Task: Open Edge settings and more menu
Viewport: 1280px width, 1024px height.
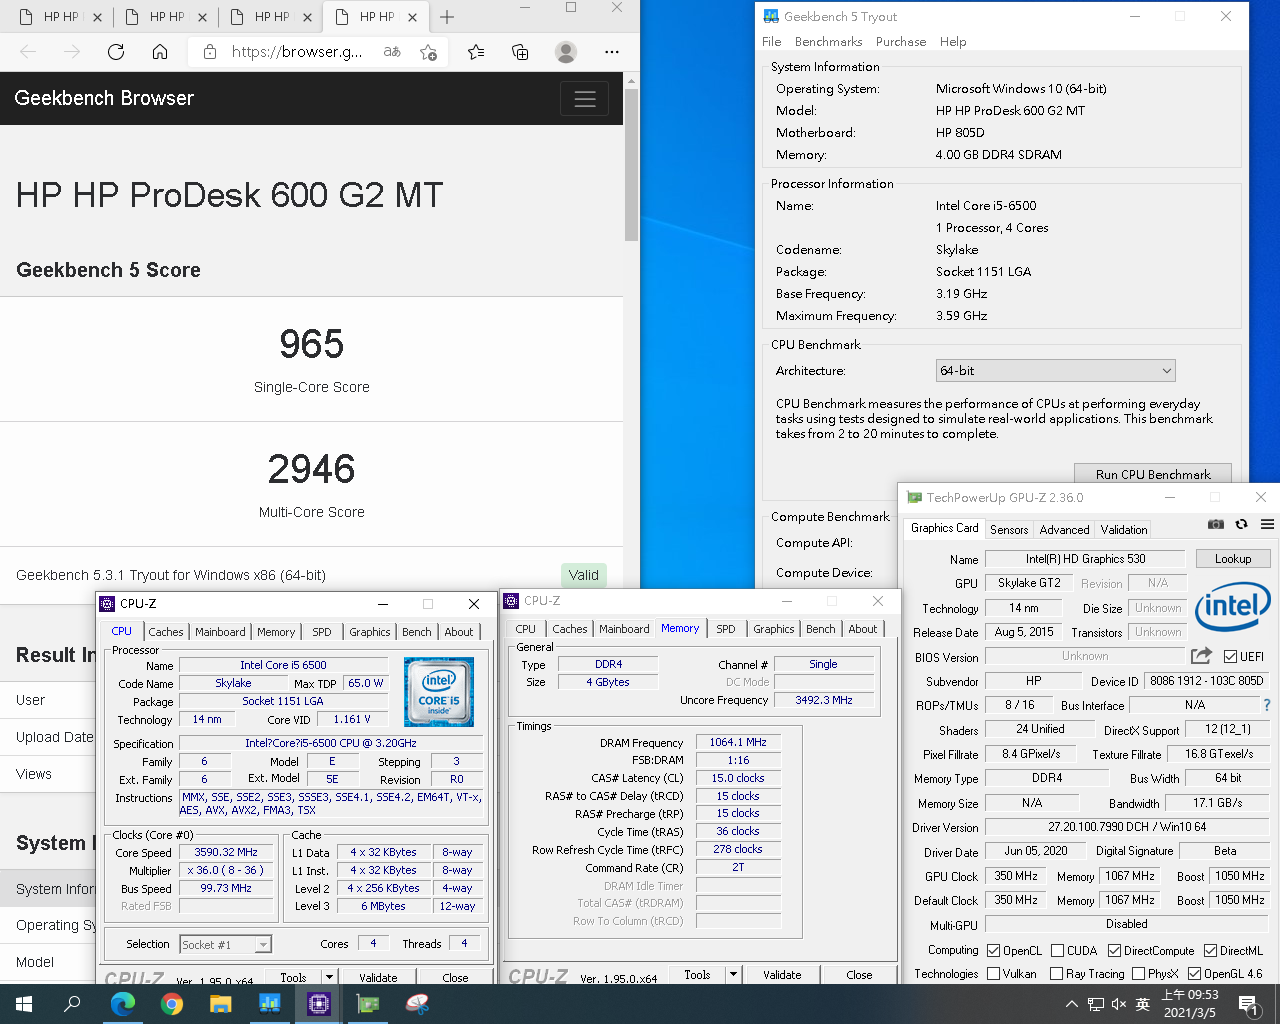Action: click(612, 52)
